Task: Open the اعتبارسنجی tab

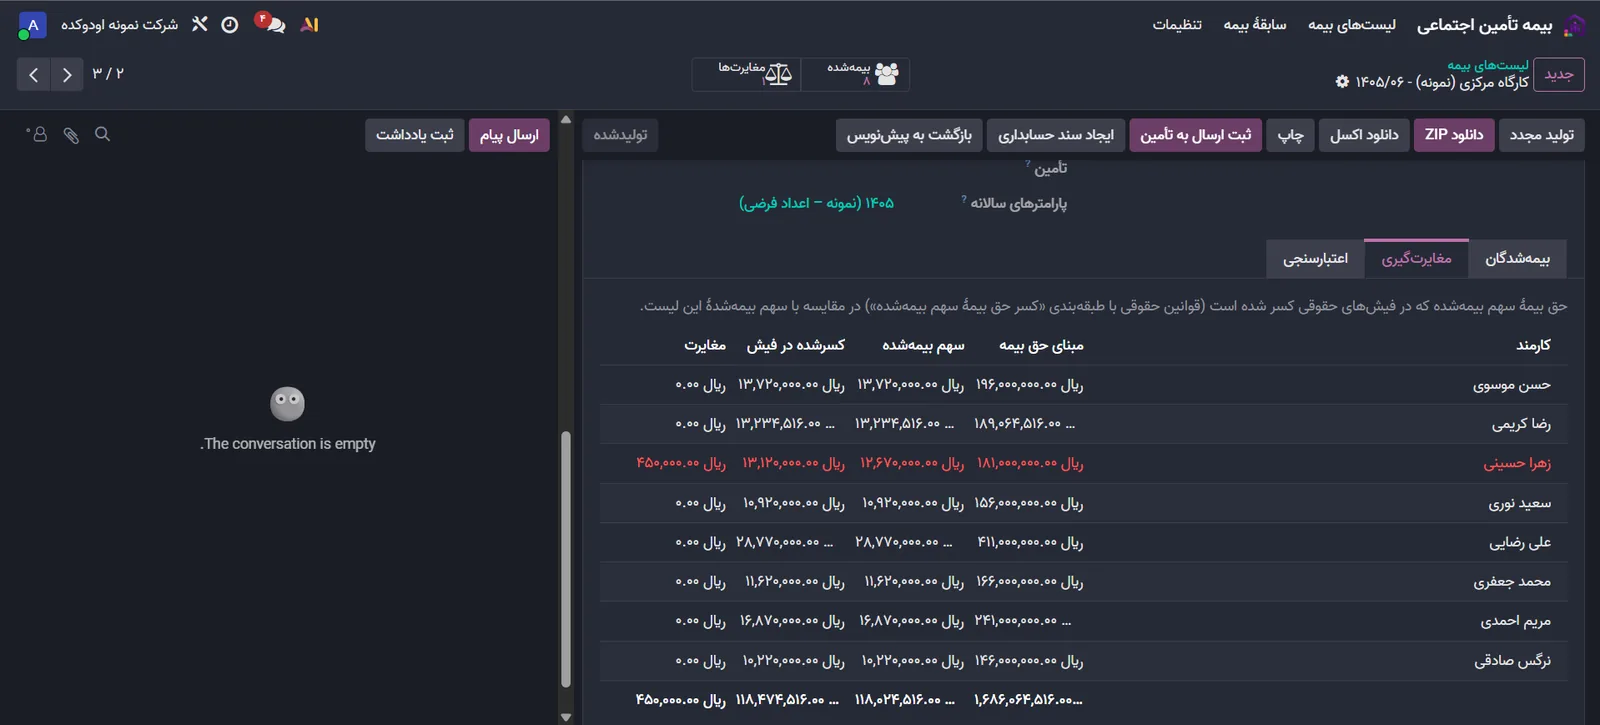Action: pos(1315,259)
